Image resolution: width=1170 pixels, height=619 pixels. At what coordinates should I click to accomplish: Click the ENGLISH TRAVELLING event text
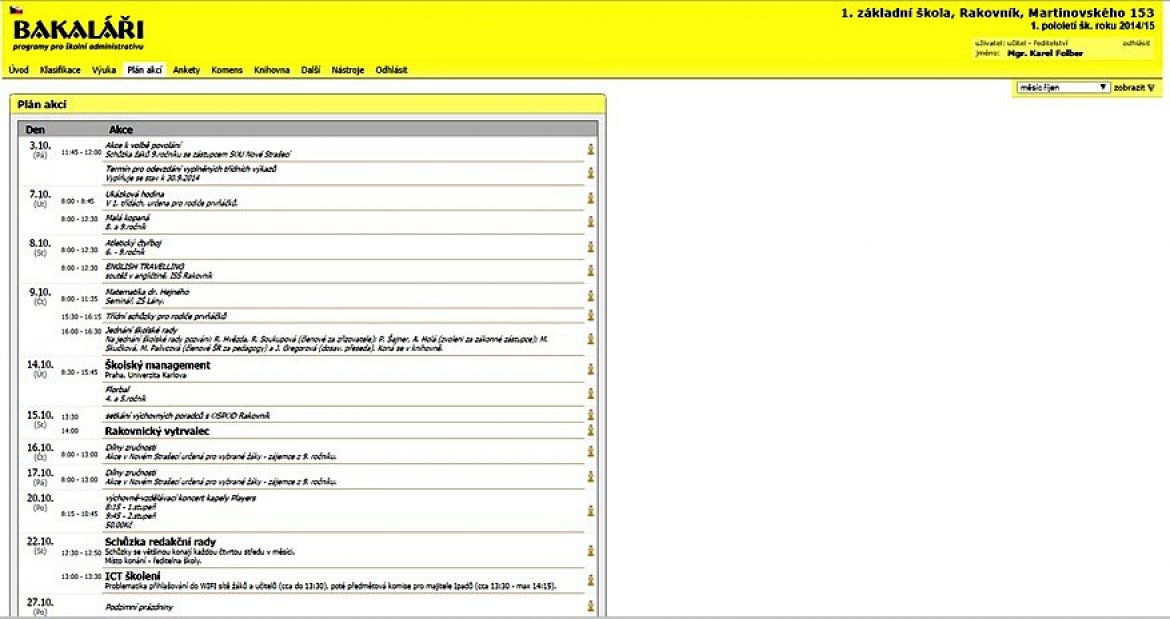point(145,266)
